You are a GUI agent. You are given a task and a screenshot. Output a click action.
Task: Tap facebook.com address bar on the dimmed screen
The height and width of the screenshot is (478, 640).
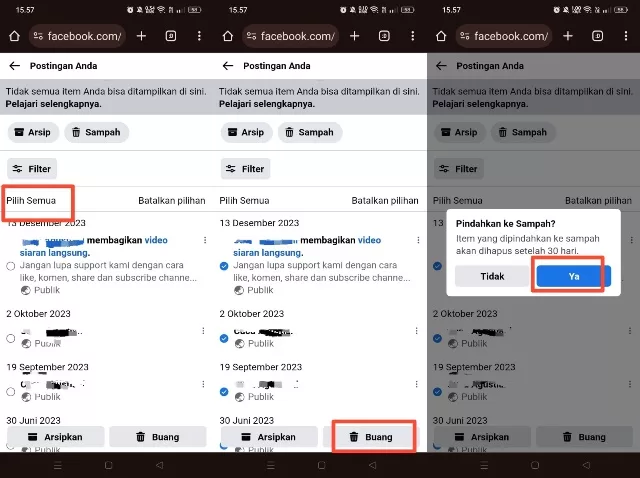coord(504,36)
